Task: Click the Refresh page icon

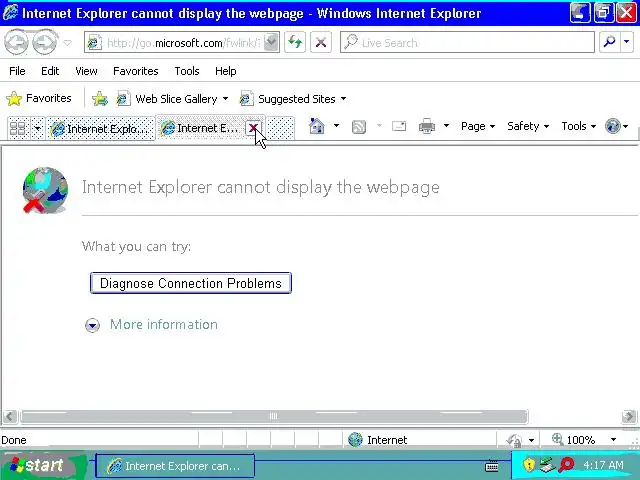Action: pos(295,42)
